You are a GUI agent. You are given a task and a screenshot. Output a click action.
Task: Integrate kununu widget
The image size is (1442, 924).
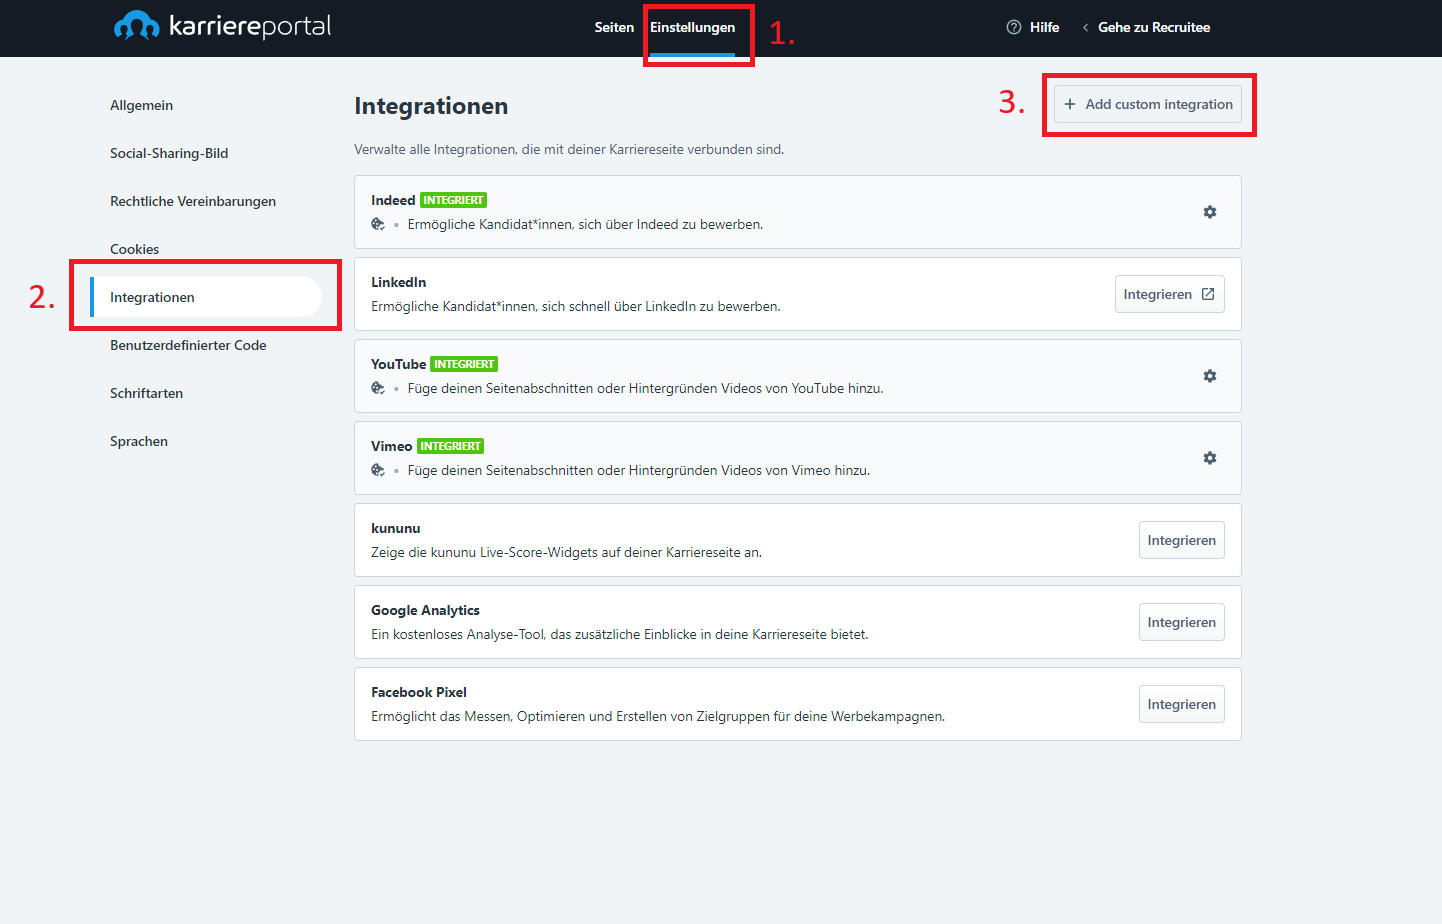tap(1181, 540)
